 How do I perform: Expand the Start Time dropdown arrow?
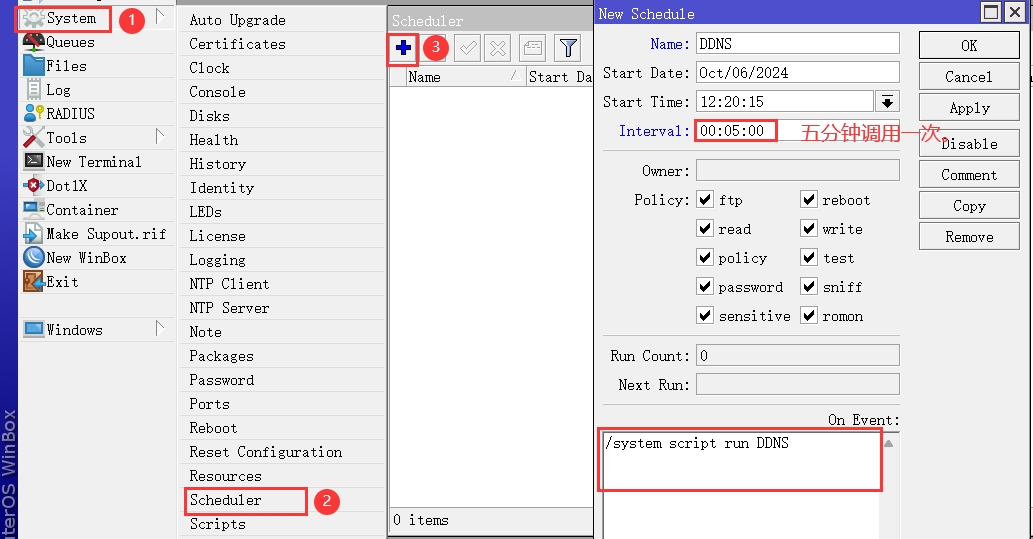(886, 102)
